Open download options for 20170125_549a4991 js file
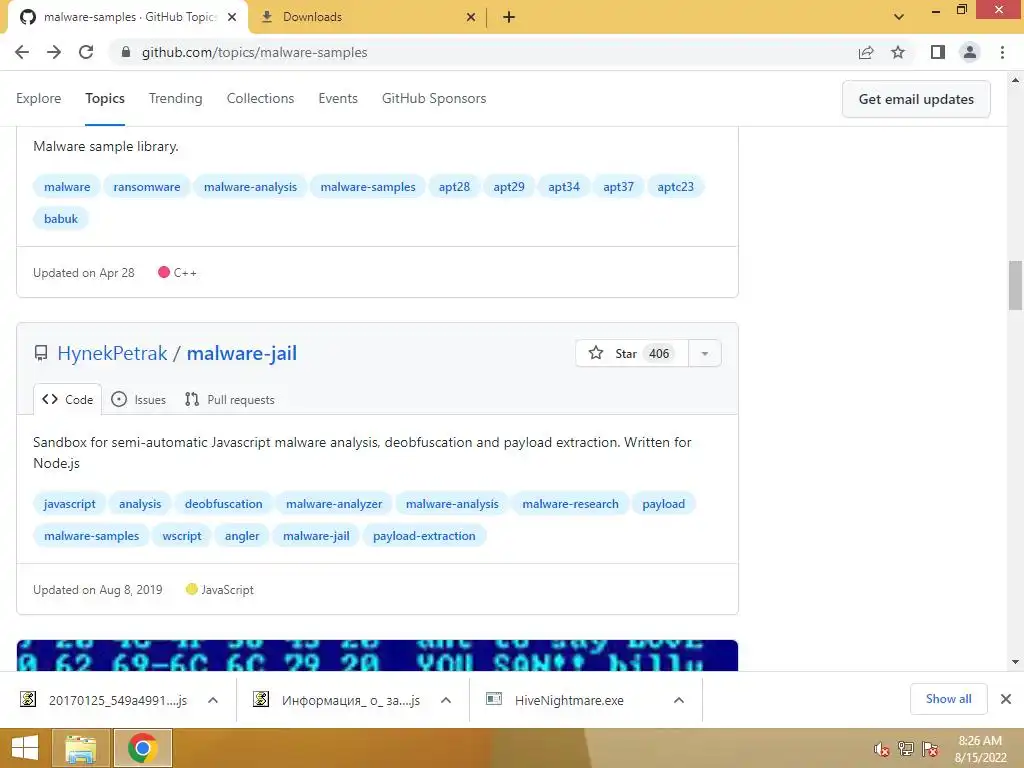The height and width of the screenshot is (768, 1024). tap(212, 700)
